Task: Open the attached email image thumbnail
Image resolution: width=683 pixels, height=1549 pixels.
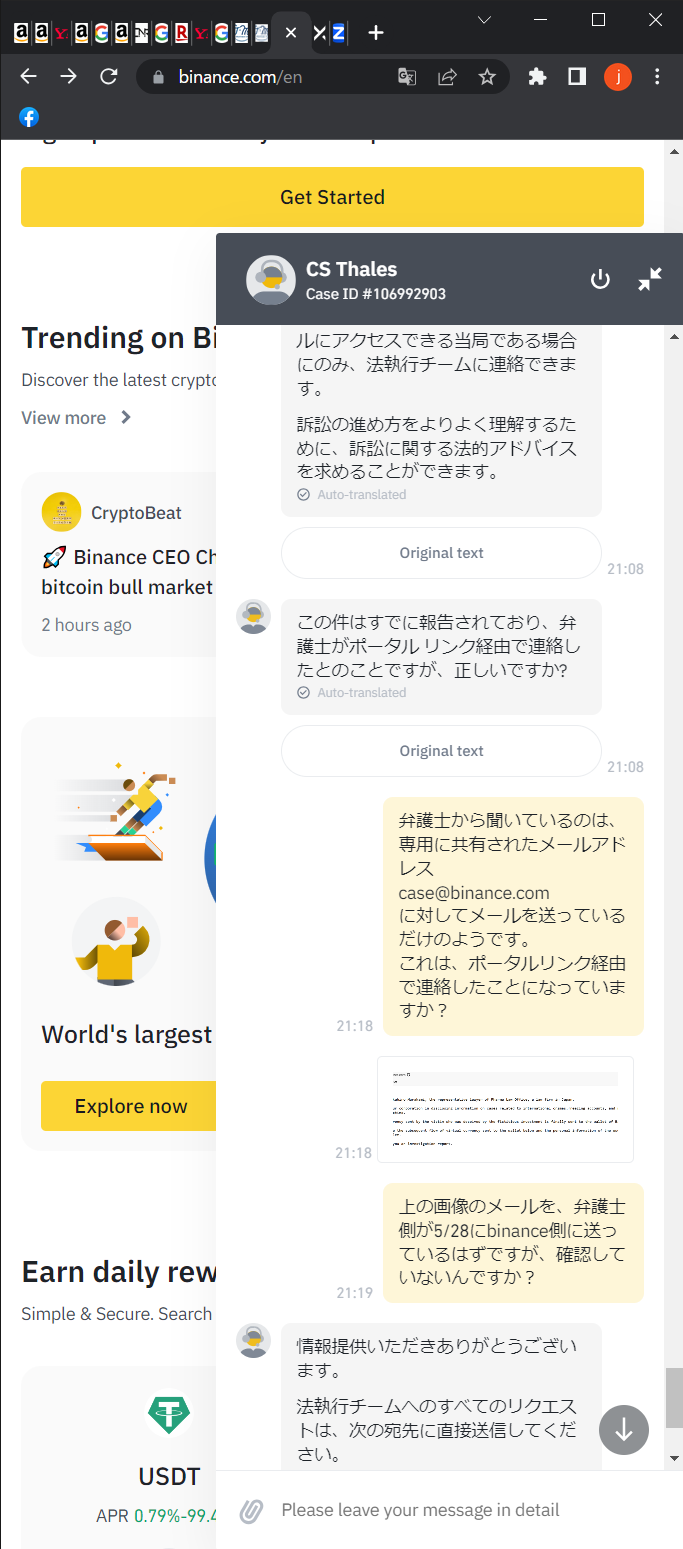Action: [505, 1109]
